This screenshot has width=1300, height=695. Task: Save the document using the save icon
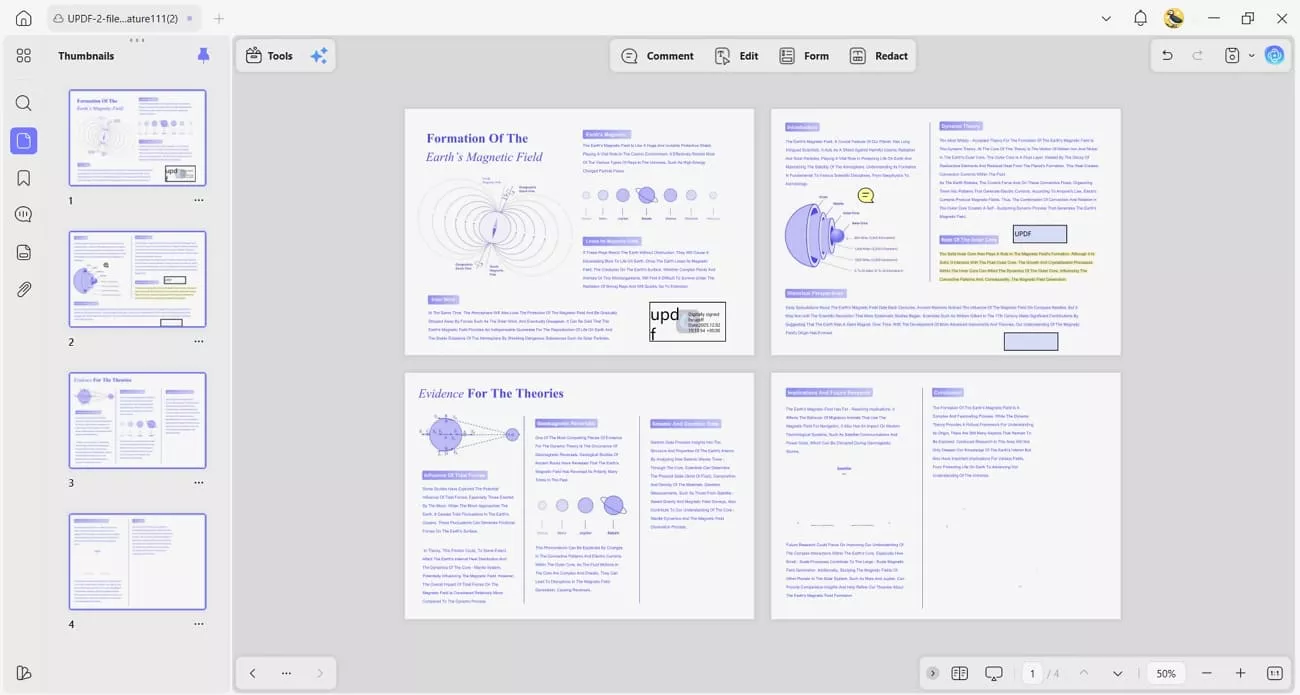1231,55
